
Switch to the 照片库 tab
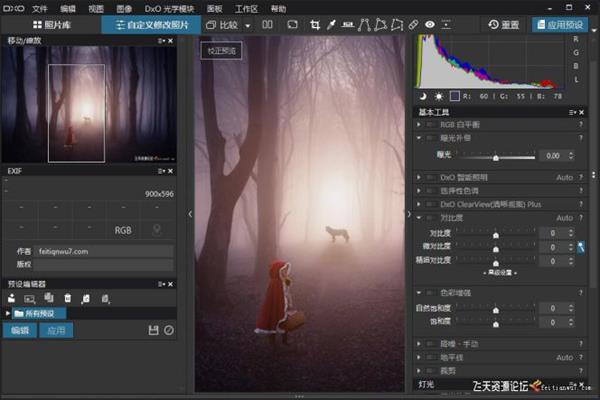pyautogui.click(x=50, y=24)
